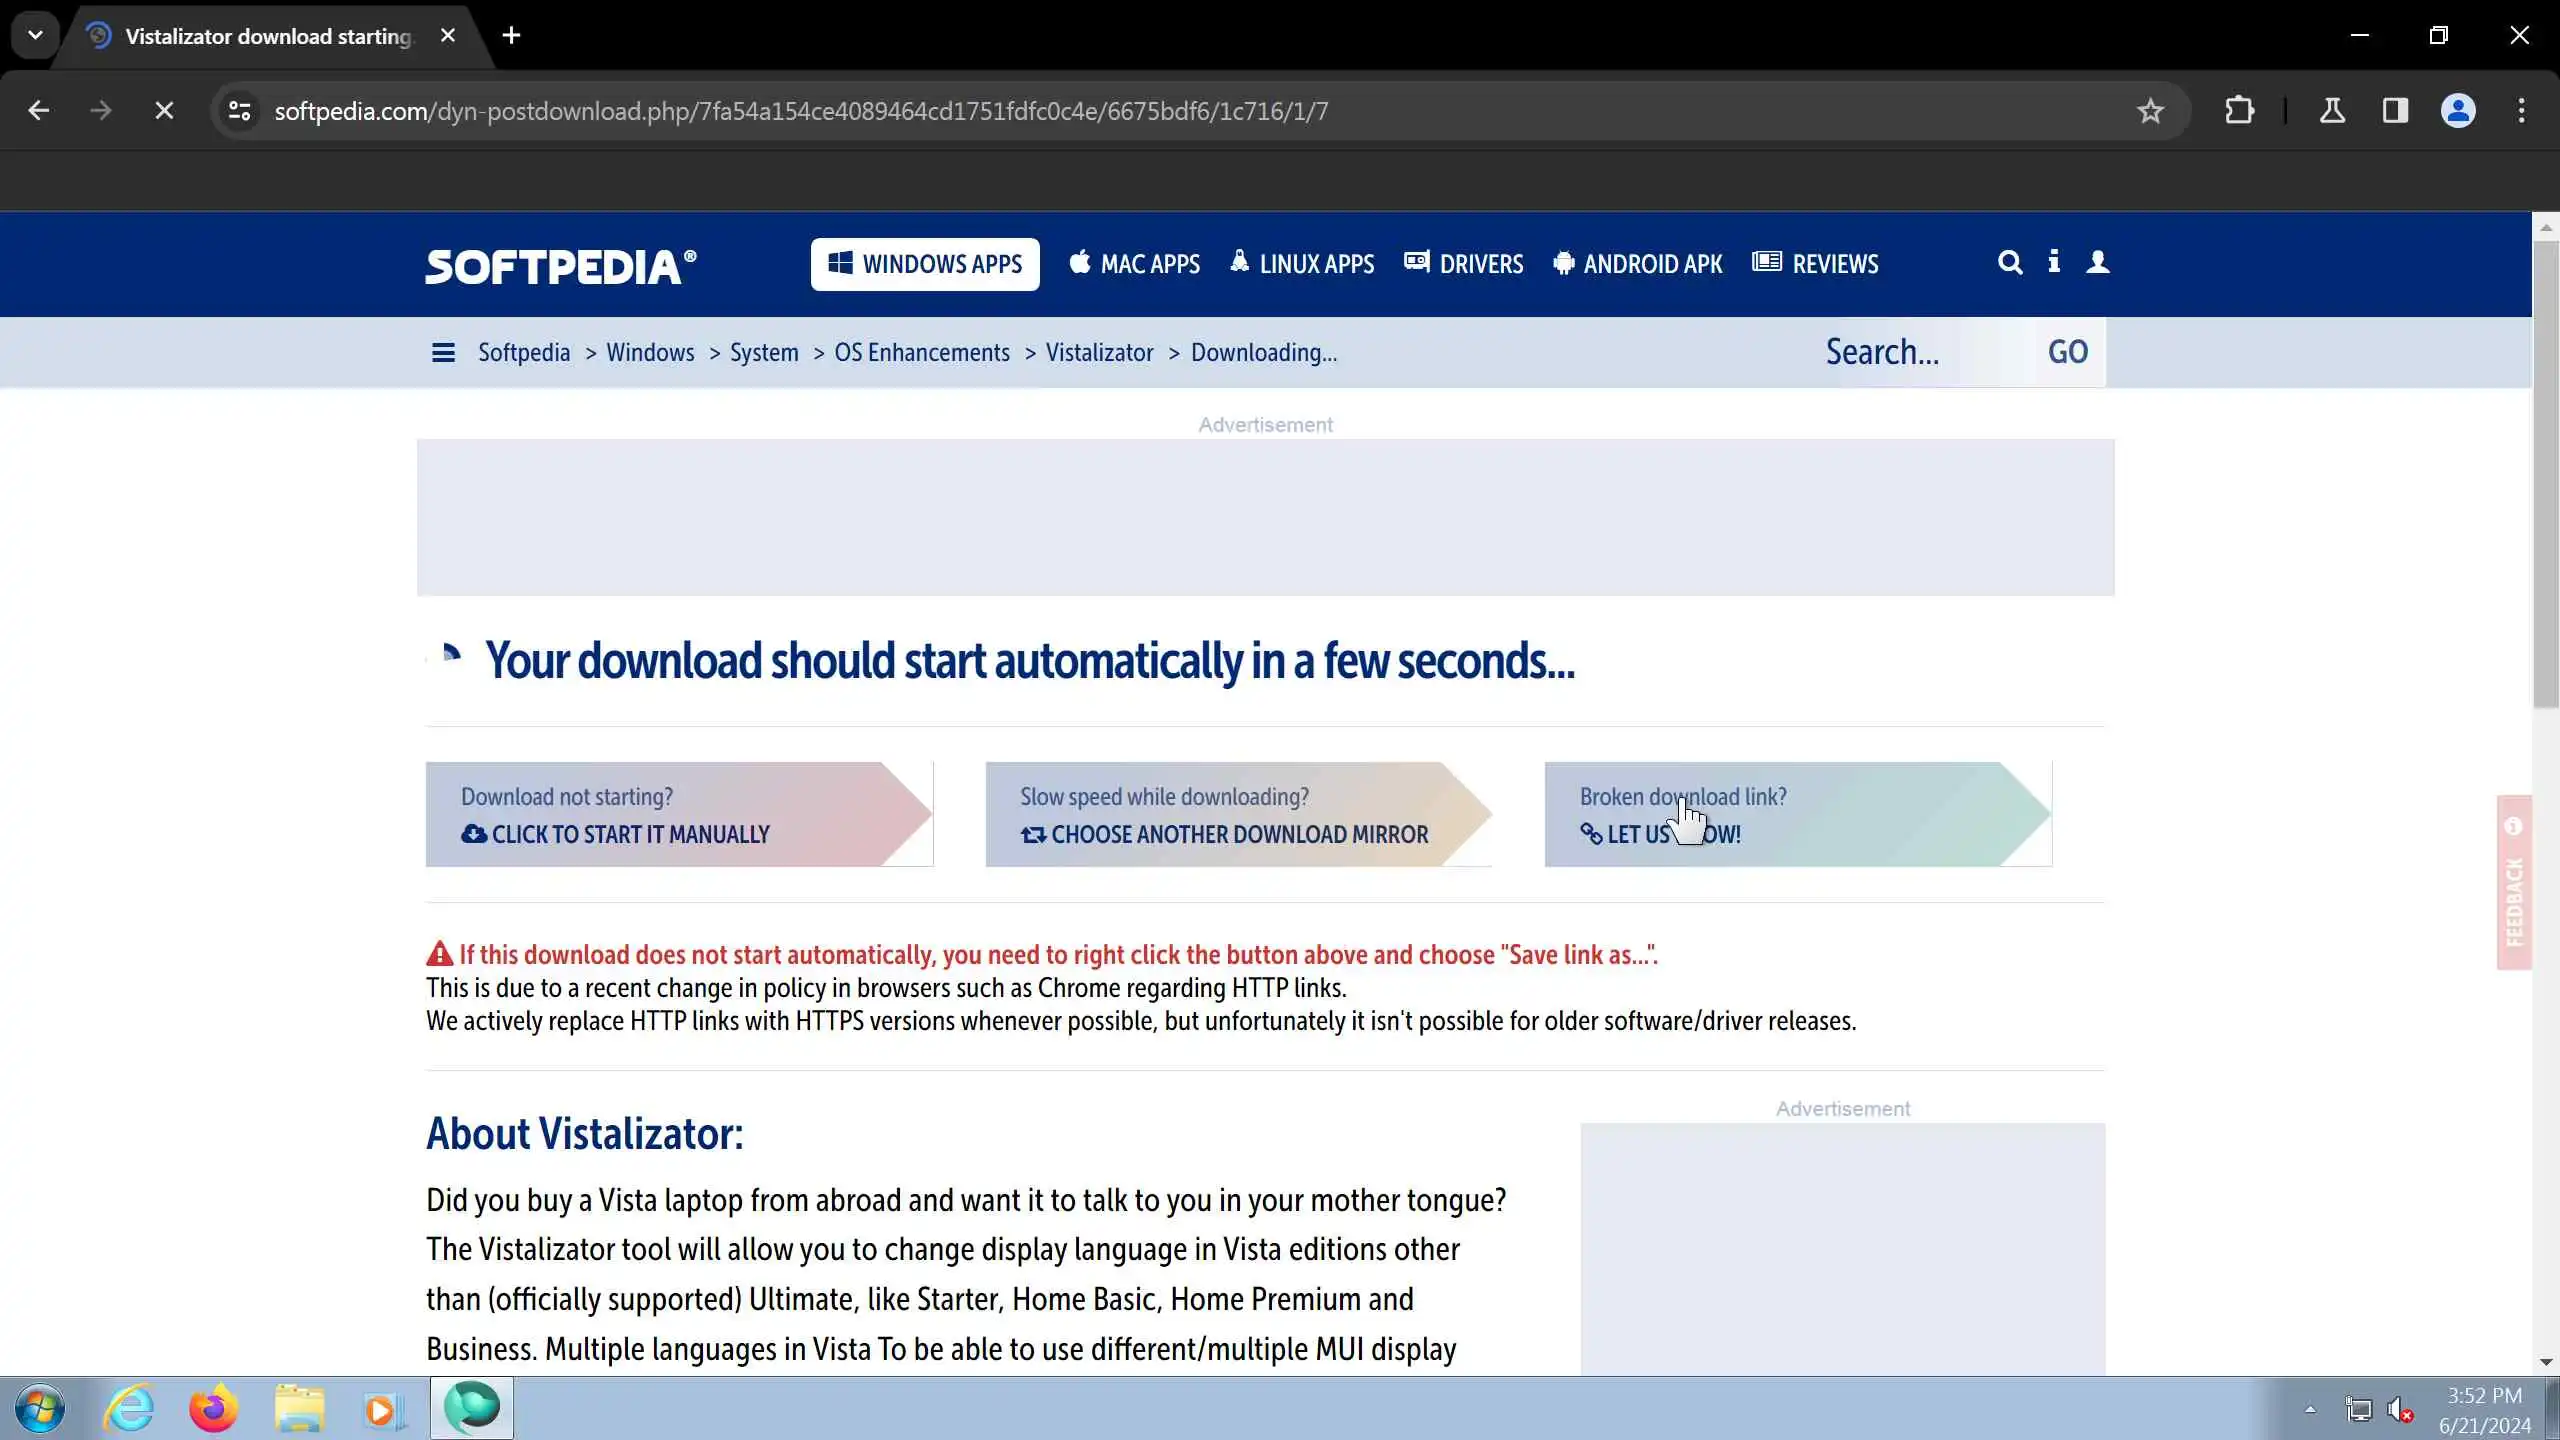The height and width of the screenshot is (1440, 2560).
Task: Open the hamburger menu beside breadcrumbs
Action: (x=443, y=353)
